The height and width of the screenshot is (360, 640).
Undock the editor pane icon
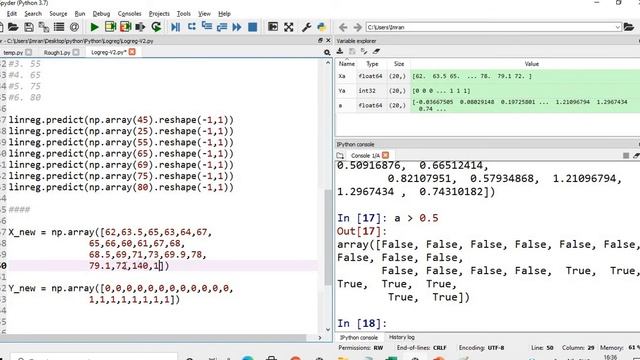[320, 40]
